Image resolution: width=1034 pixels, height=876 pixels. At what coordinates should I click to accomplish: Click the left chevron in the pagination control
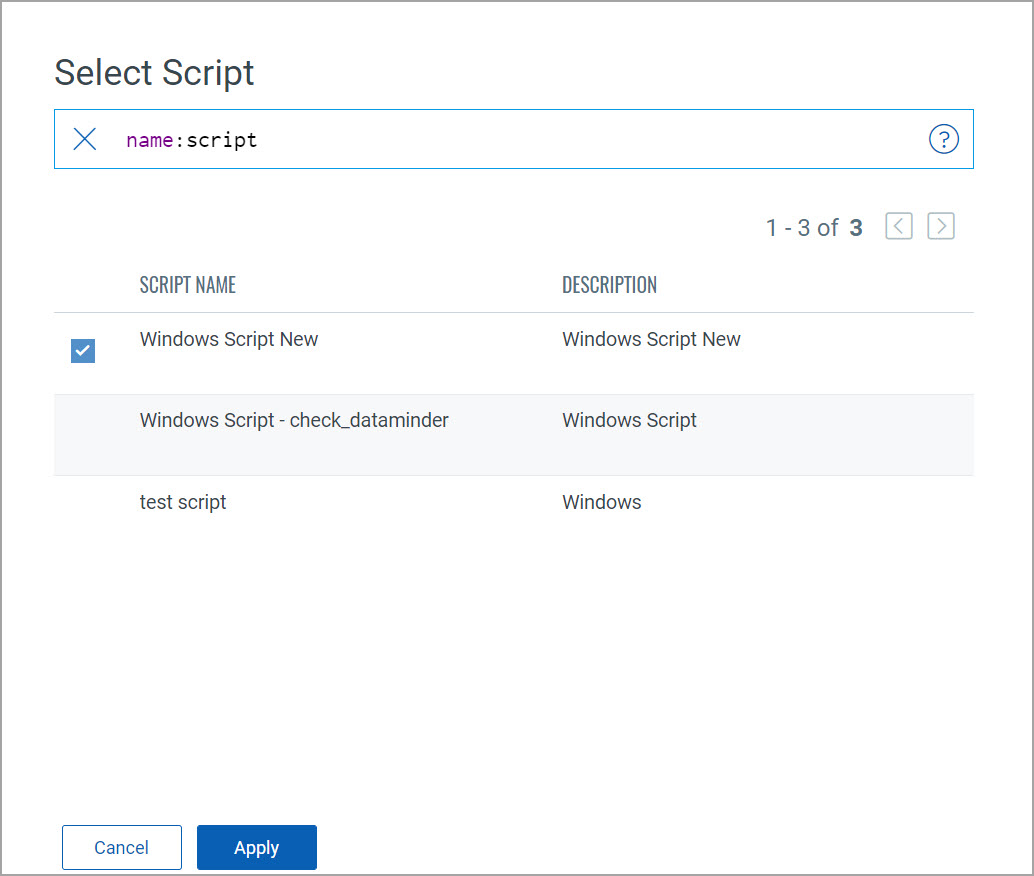pyautogui.click(x=898, y=226)
